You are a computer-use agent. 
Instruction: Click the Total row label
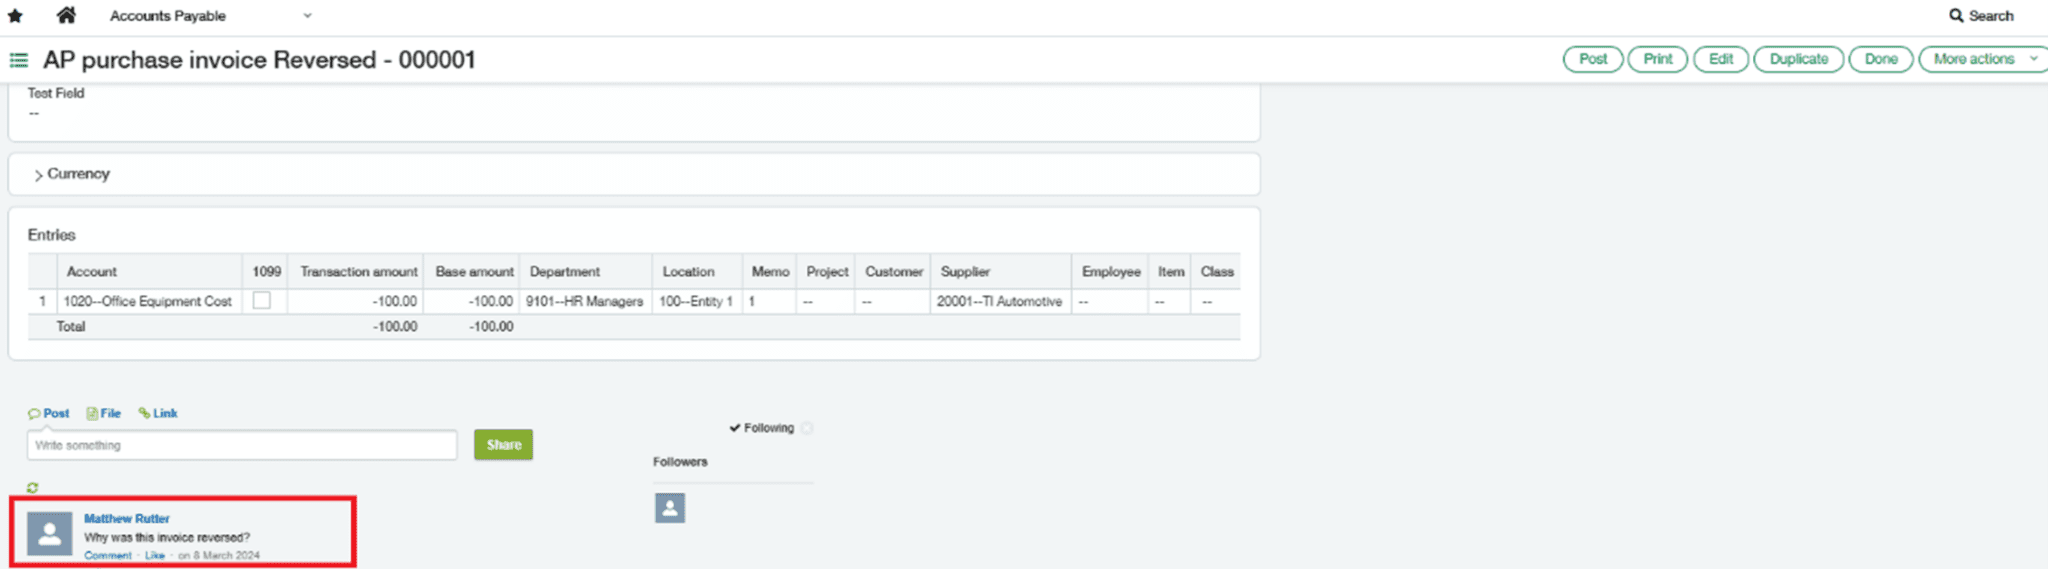[x=71, y=327]
